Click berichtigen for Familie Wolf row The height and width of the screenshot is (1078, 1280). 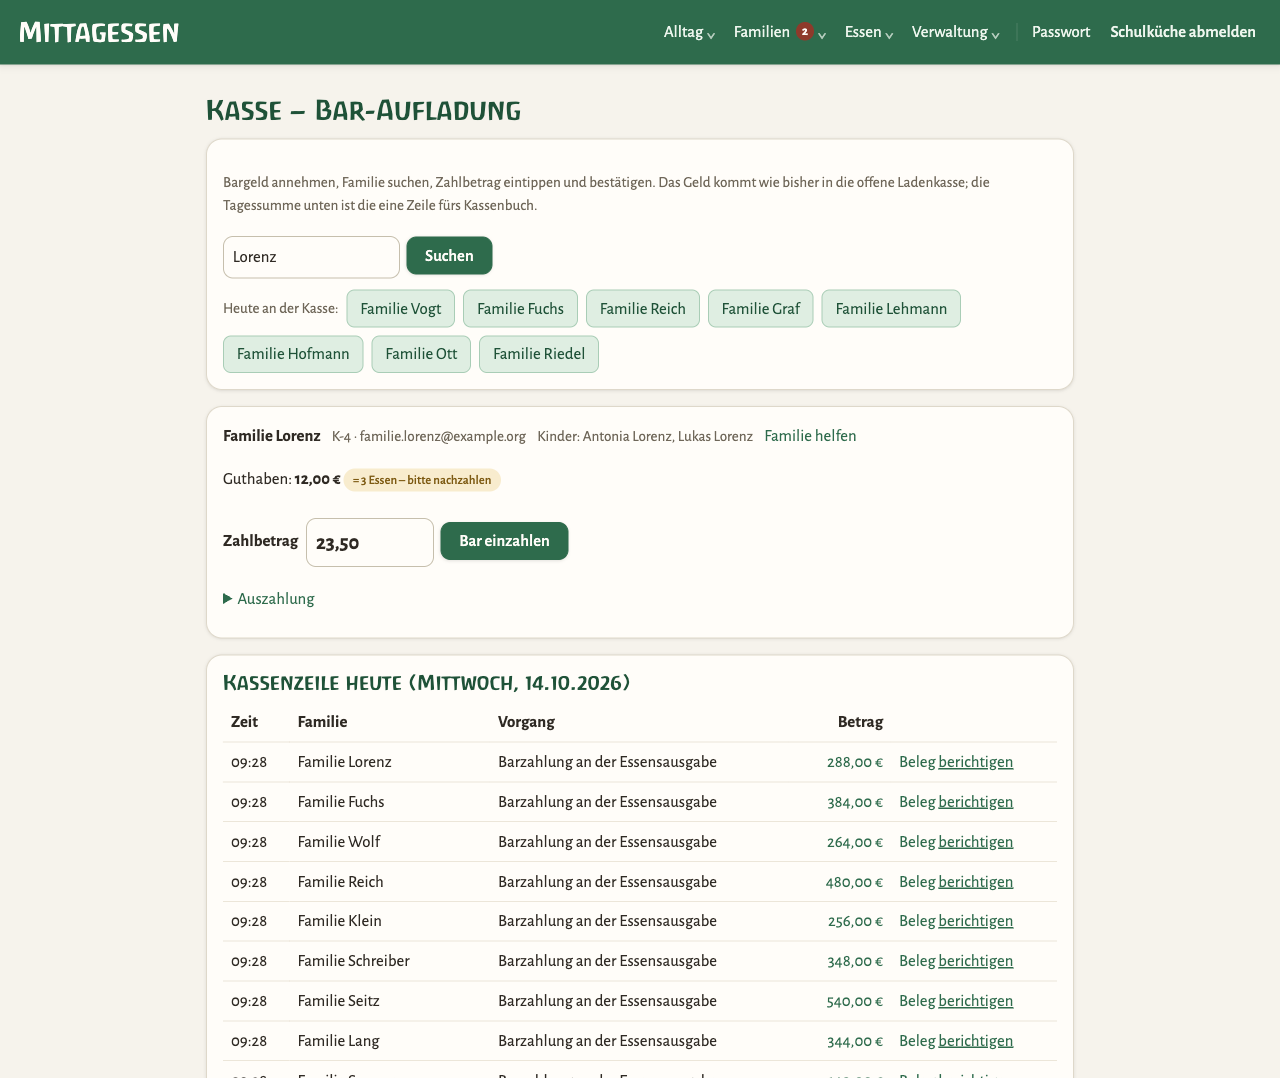(976, 842)
